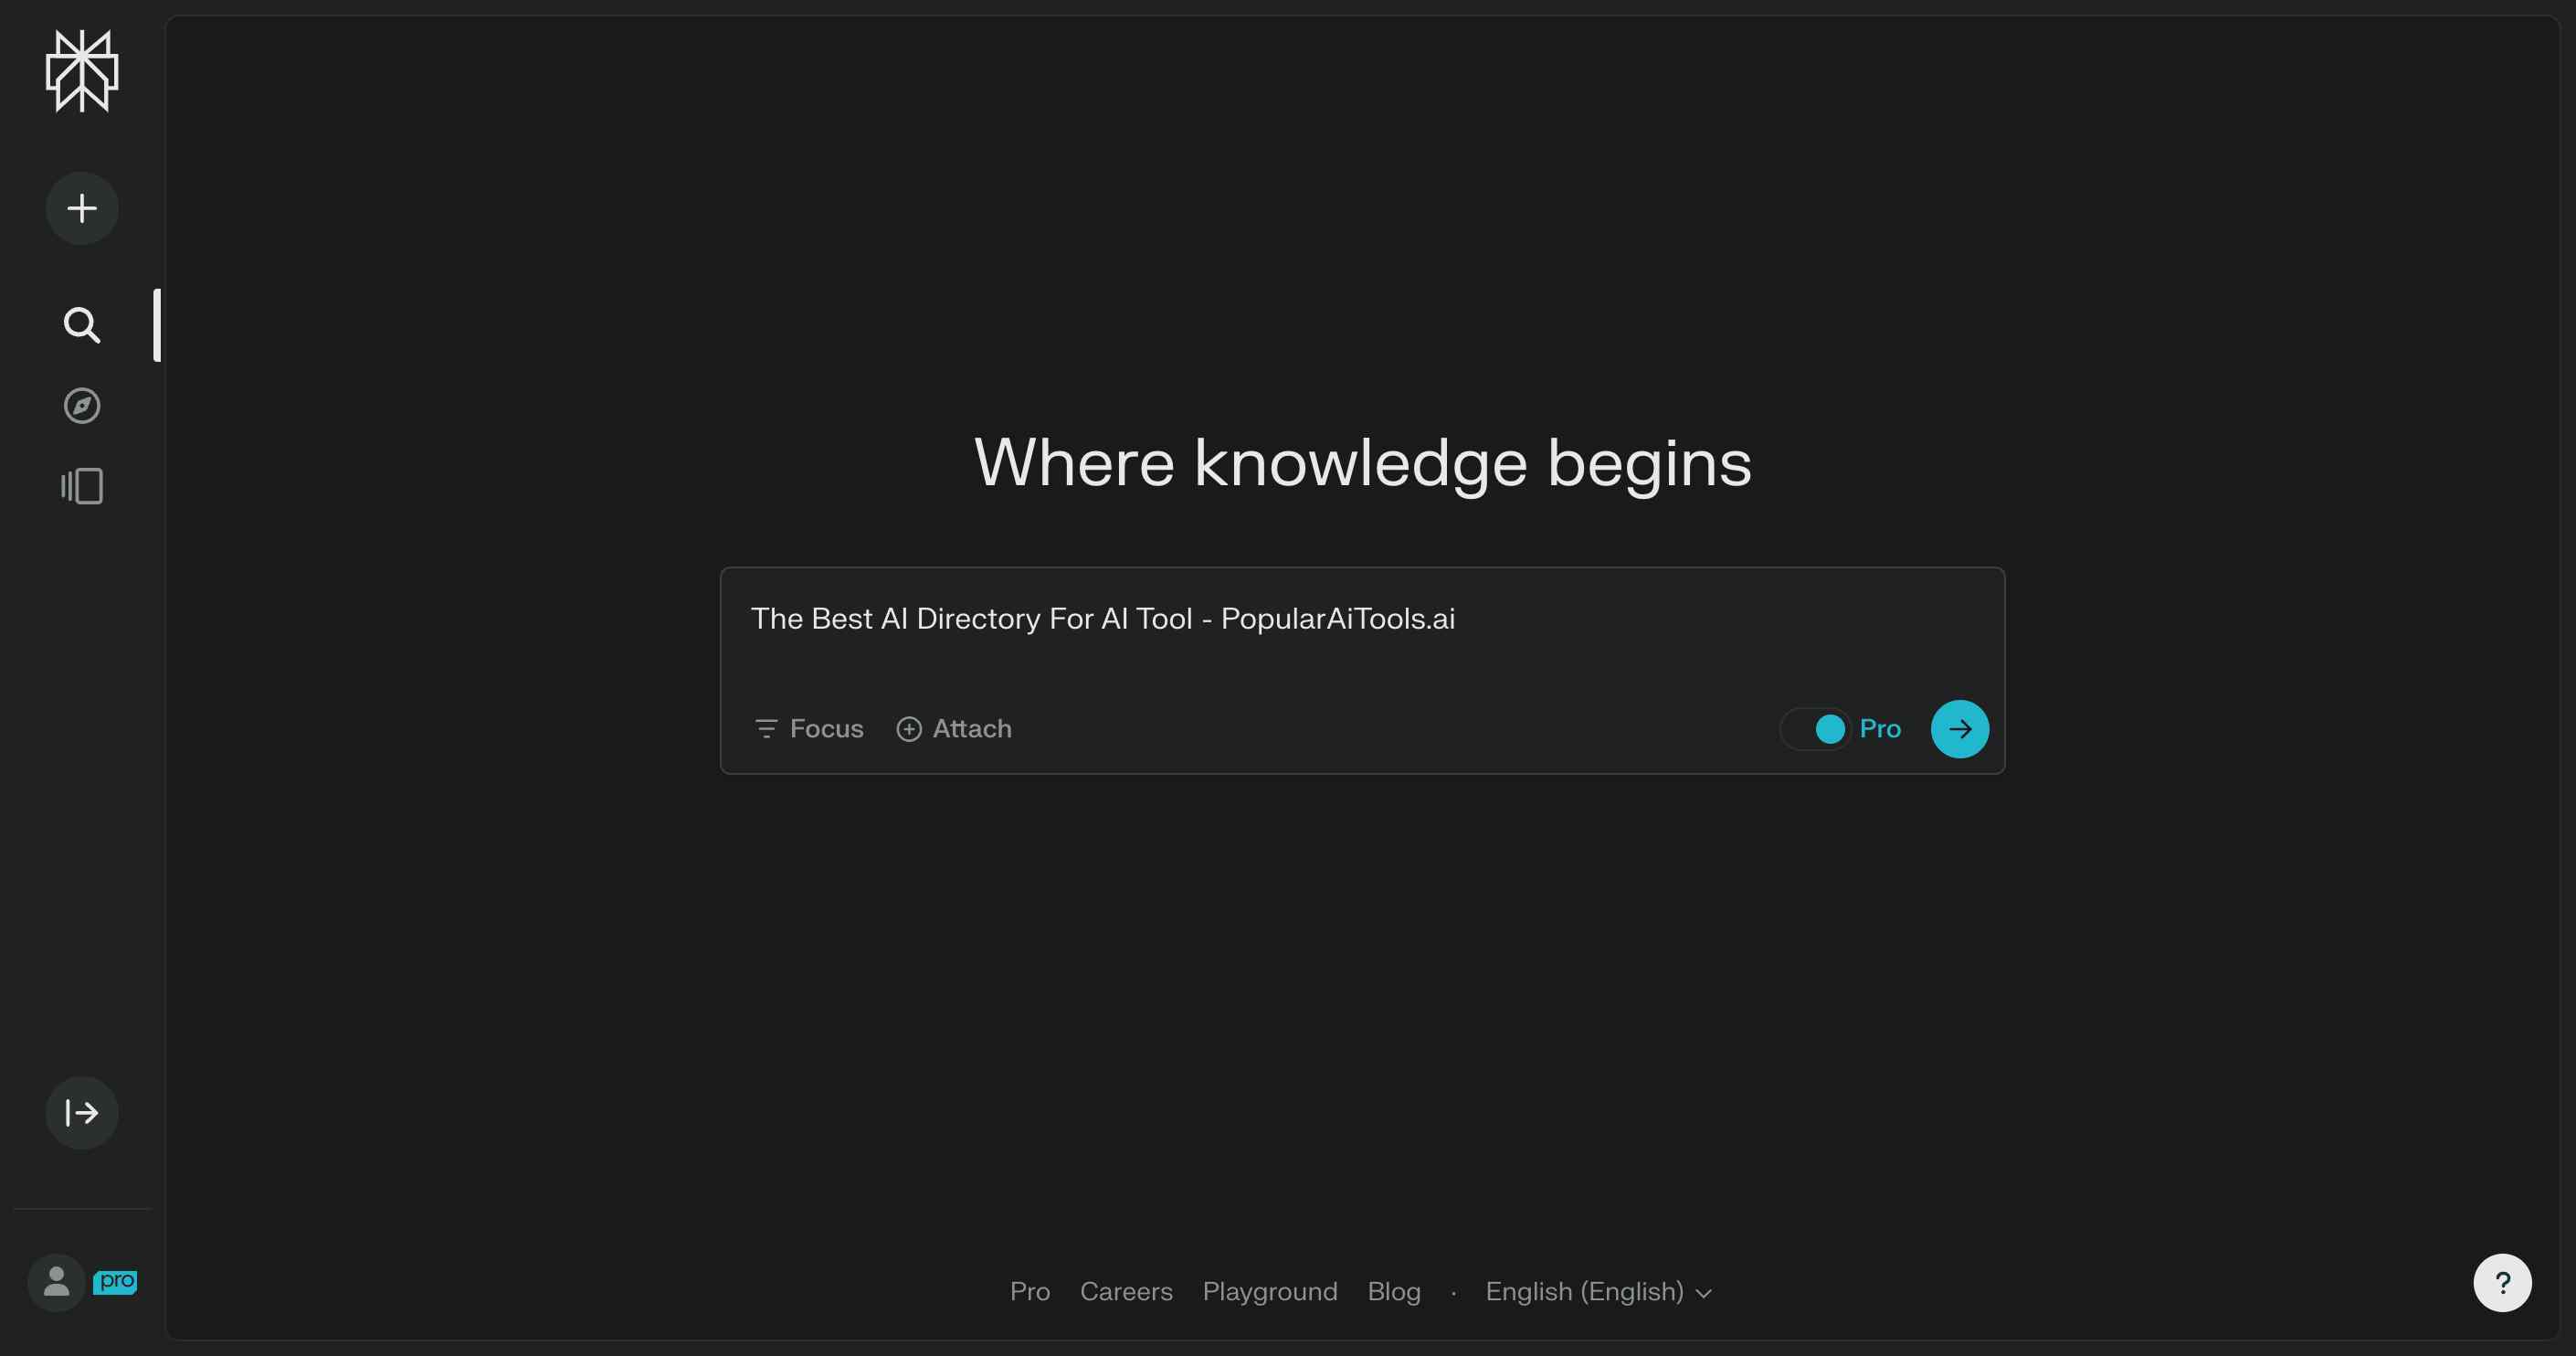
Task: Open the Pro footer link
Action: coord(1030,1292)
